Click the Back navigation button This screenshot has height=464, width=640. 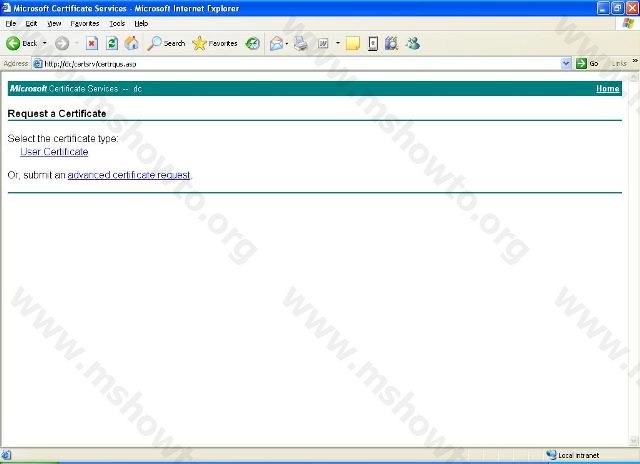click(22, 43)
